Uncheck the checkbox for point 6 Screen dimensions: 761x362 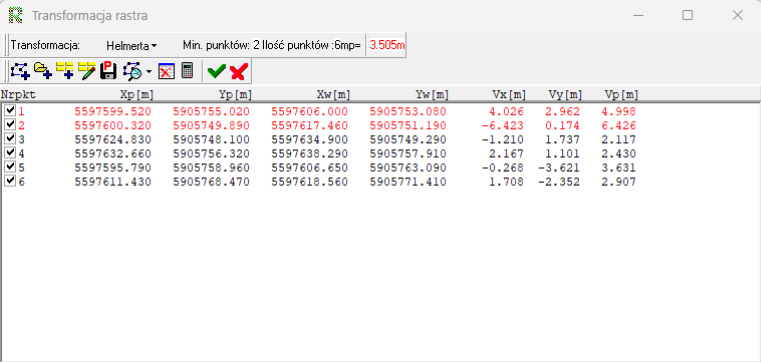coord(10,181)
